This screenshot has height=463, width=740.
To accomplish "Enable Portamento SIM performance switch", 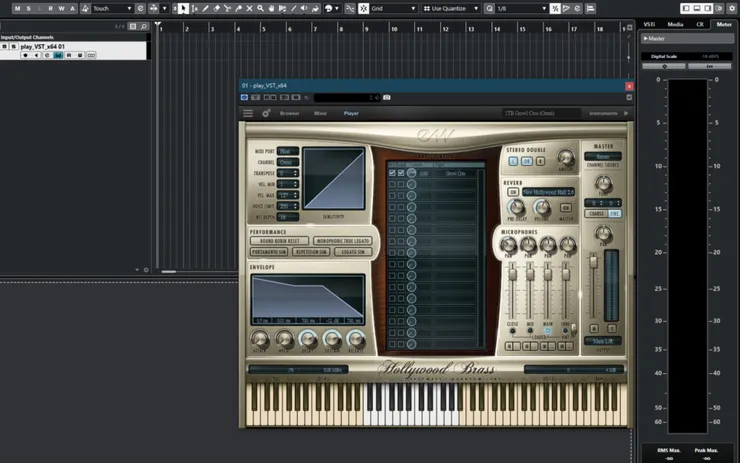I will 270,253.
